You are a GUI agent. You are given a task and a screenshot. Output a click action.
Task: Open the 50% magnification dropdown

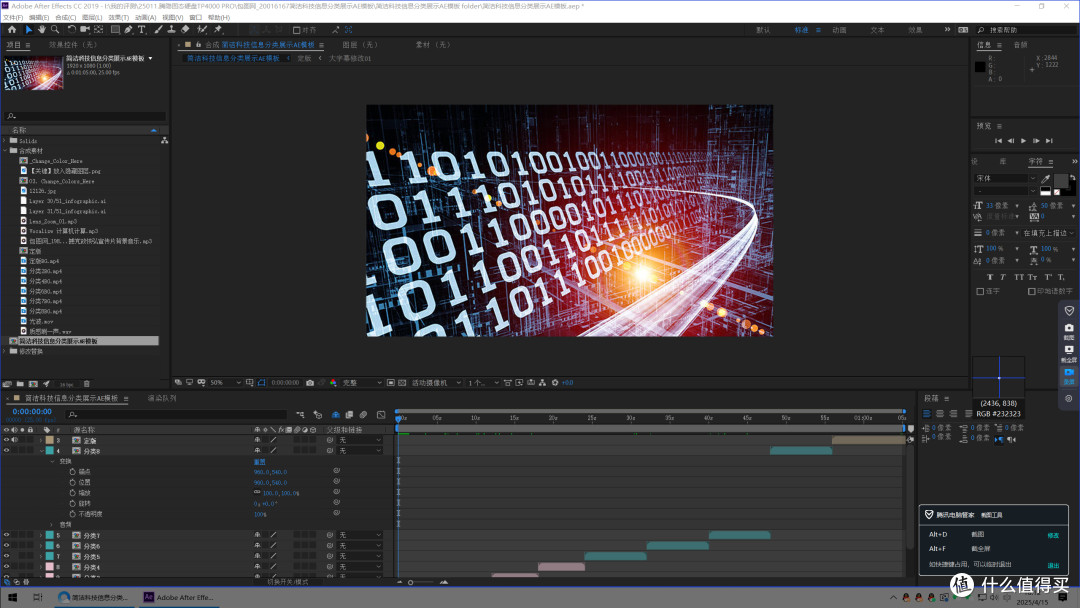[226, 383]
